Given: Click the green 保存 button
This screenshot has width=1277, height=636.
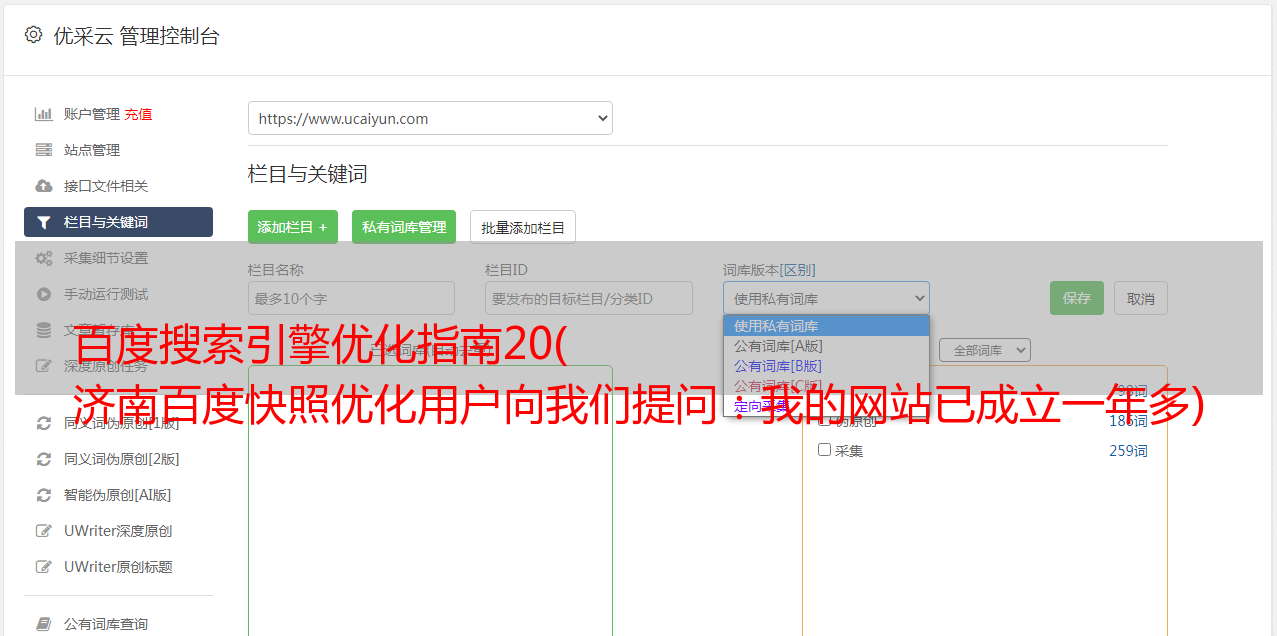Looking at the screenshot, I should (x=1077, y=298).
